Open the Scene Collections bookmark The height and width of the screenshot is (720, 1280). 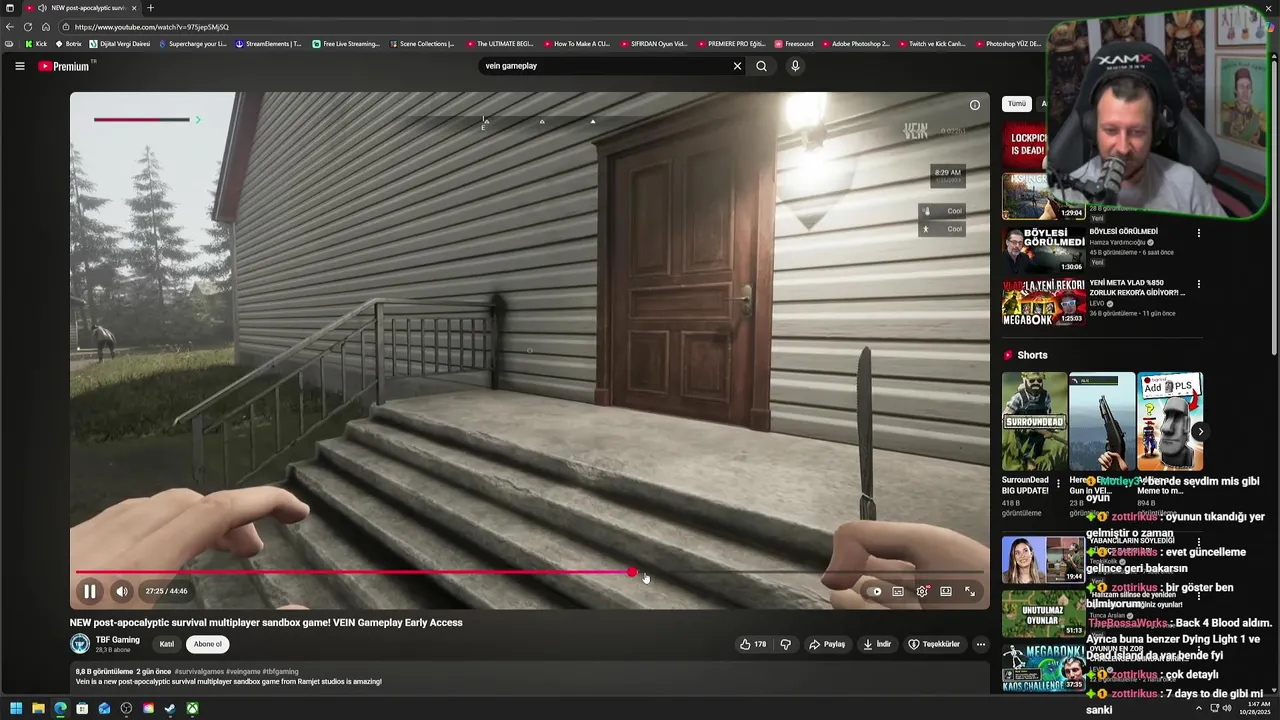pos(422,44)
